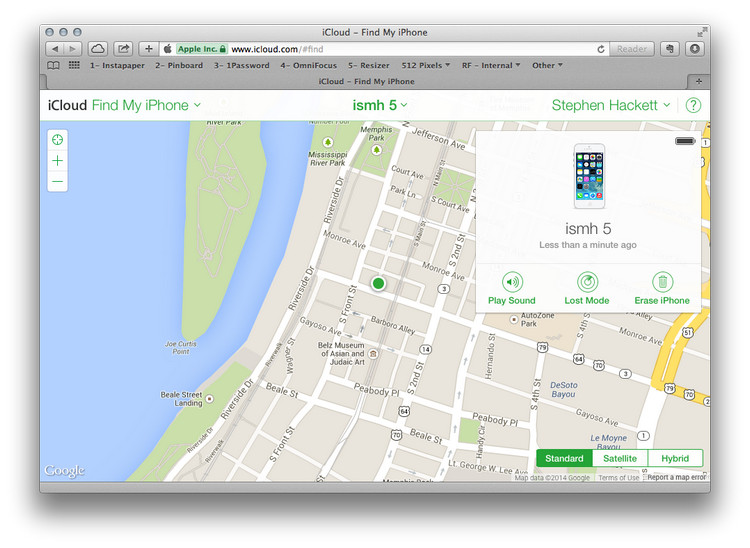Open the Resizer bookmark
Screen dimensions: 750x548
369,66
